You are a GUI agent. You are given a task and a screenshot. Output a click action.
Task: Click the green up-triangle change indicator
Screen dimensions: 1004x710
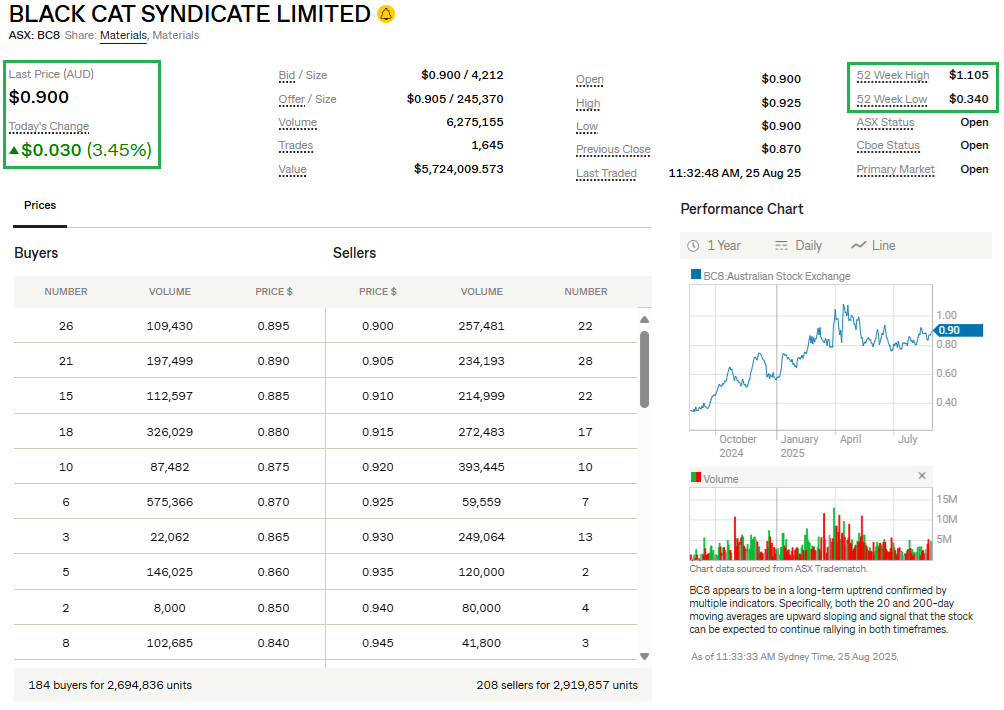14,151
